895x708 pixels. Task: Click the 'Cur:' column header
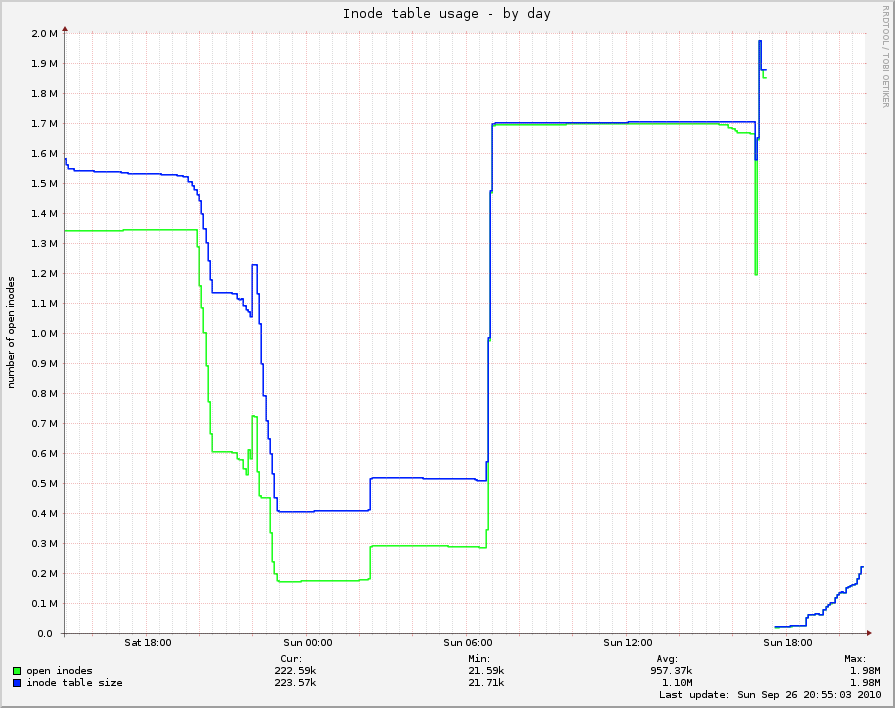pyautogui.click(x=291, y=659)
